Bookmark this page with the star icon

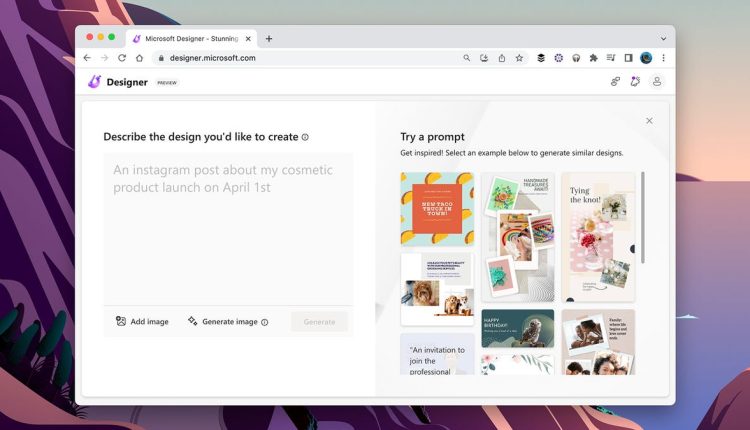[519, 58]
